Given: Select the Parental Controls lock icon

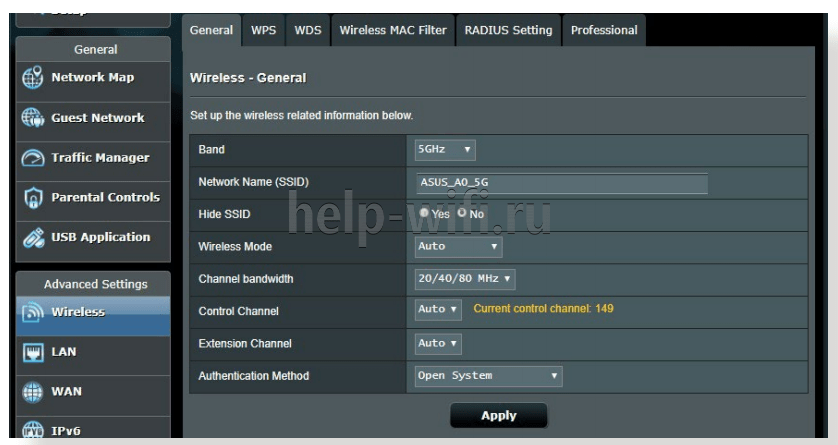Looking at the screenshot, I should 33,198.
